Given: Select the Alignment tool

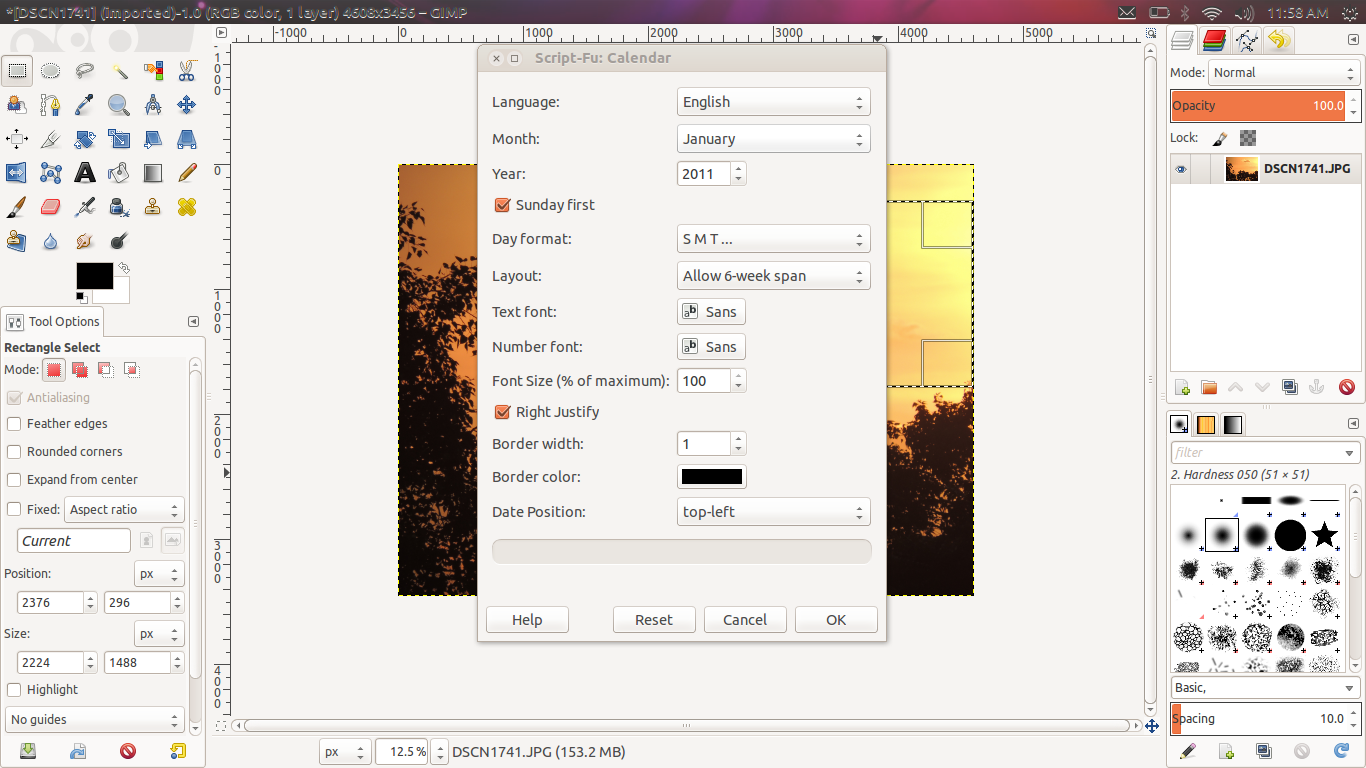Looking at the screenshot, I should pyautogui.click(x=17, y=139).
